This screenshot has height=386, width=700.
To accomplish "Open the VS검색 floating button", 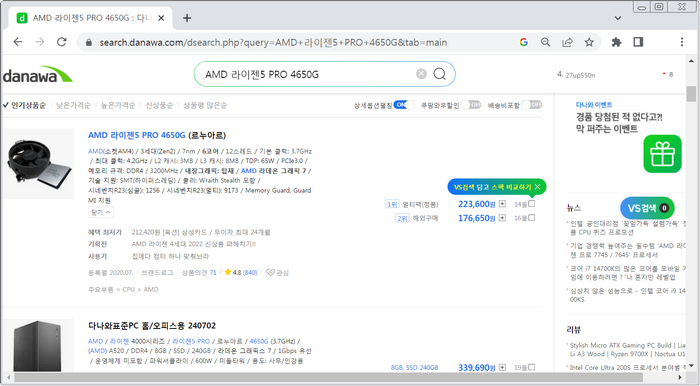I will [x=647, y=208].
